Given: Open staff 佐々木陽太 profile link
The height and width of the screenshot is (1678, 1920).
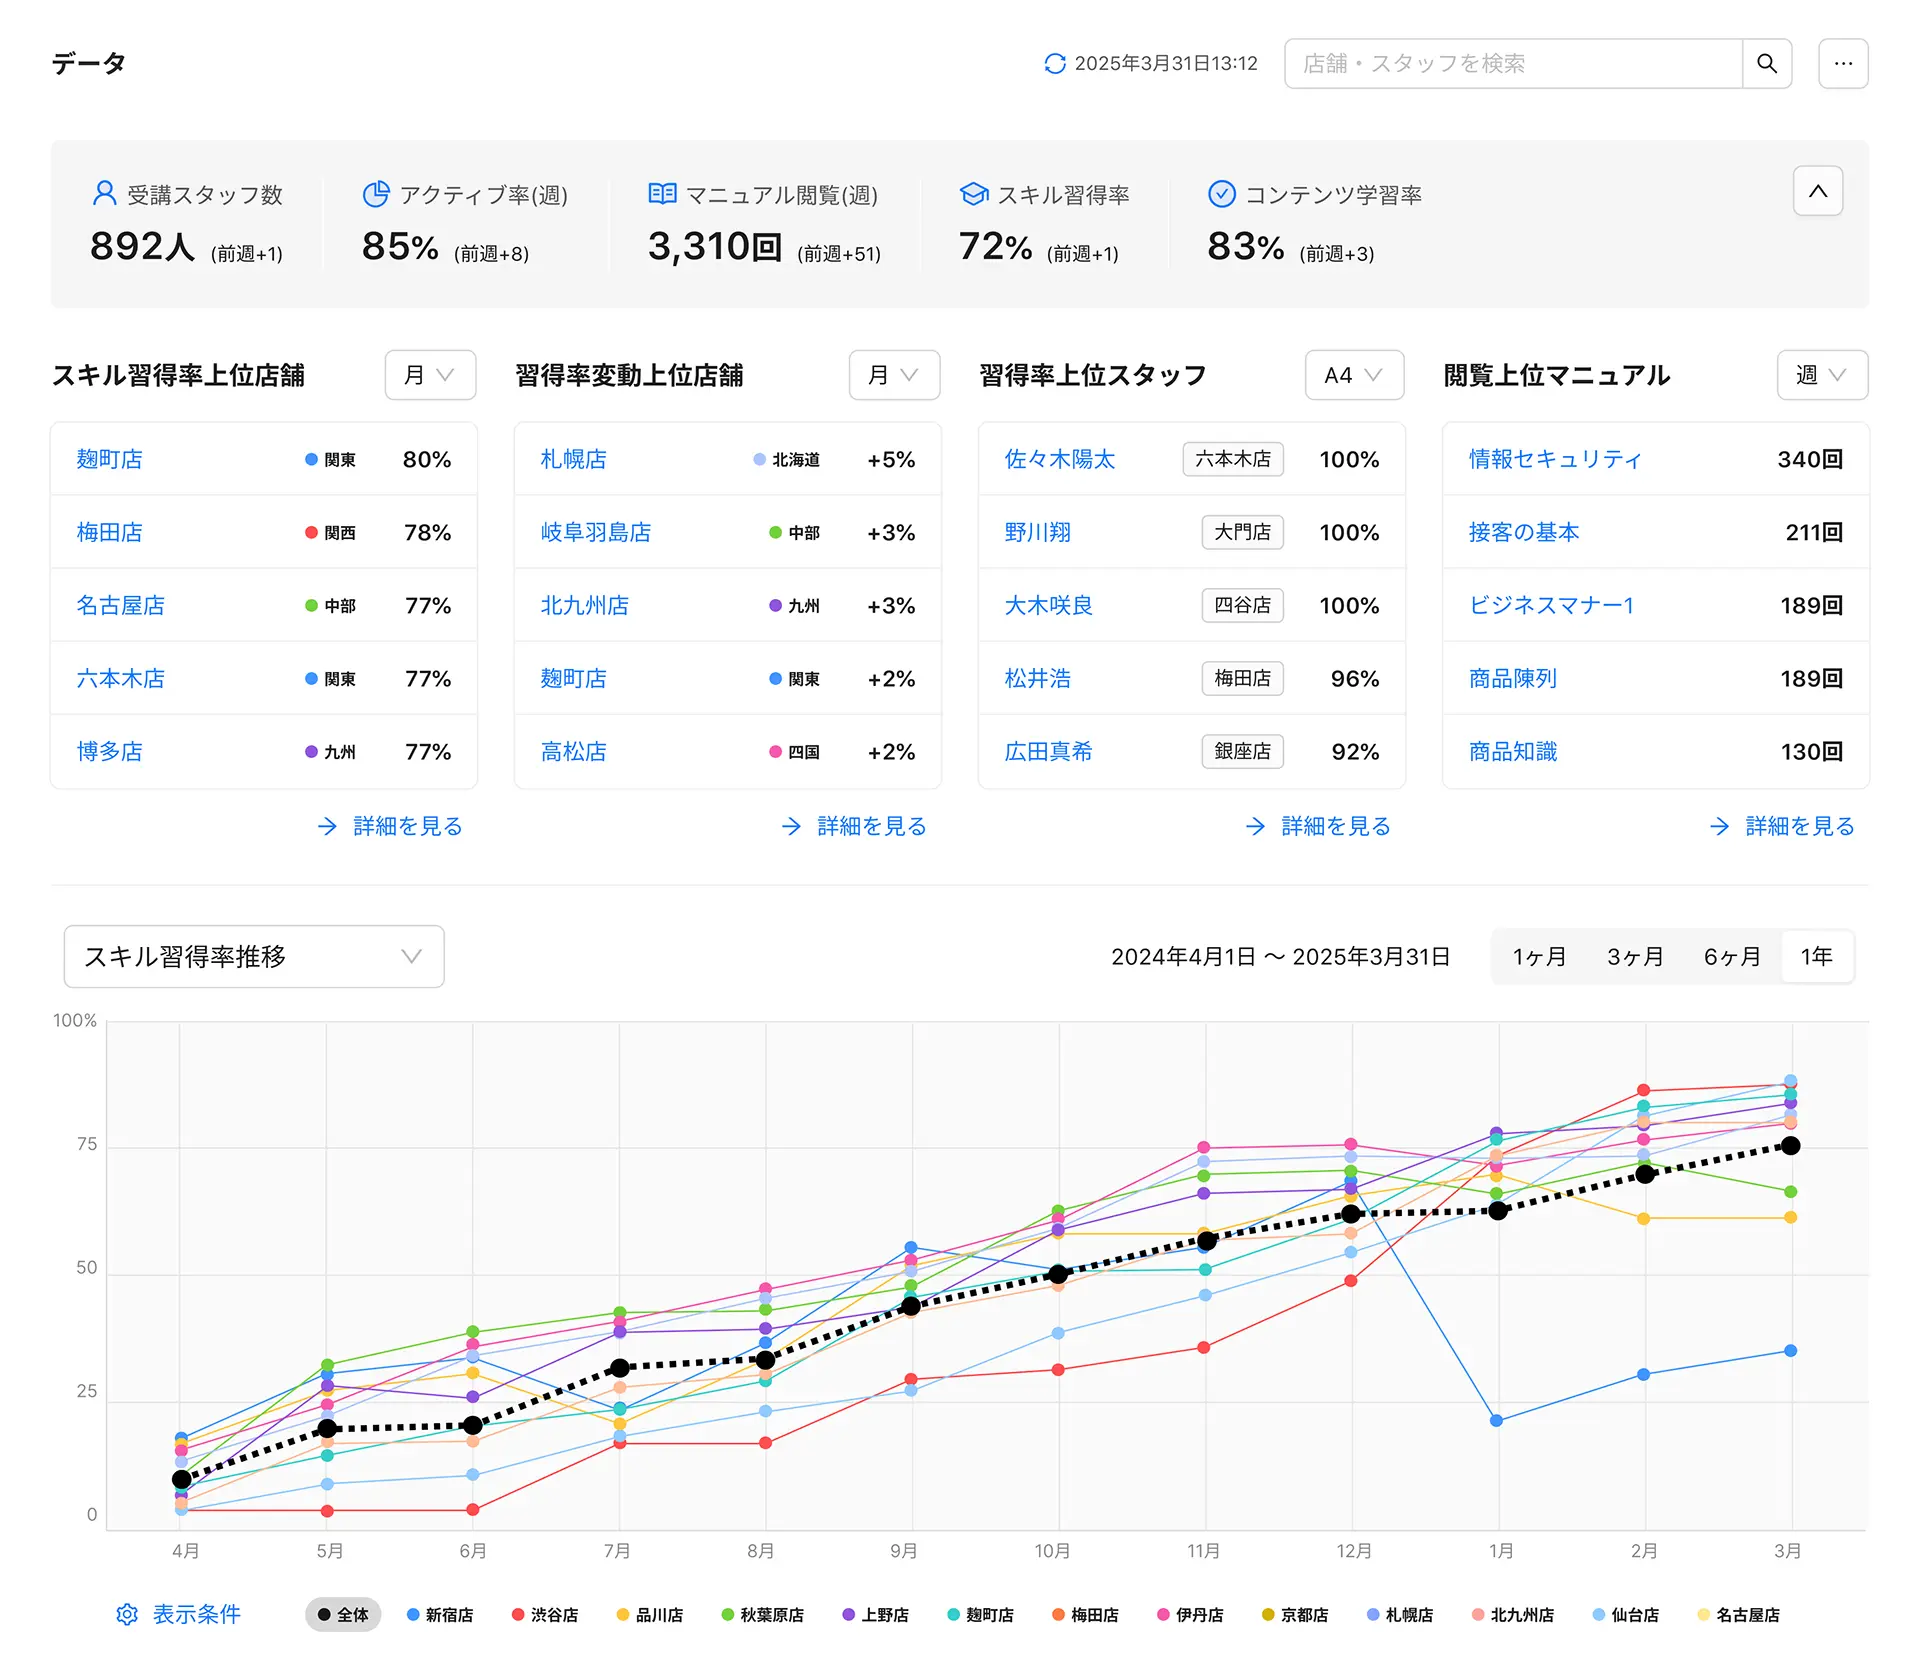Looking at the screenshot, I should tap(1060, 459).
